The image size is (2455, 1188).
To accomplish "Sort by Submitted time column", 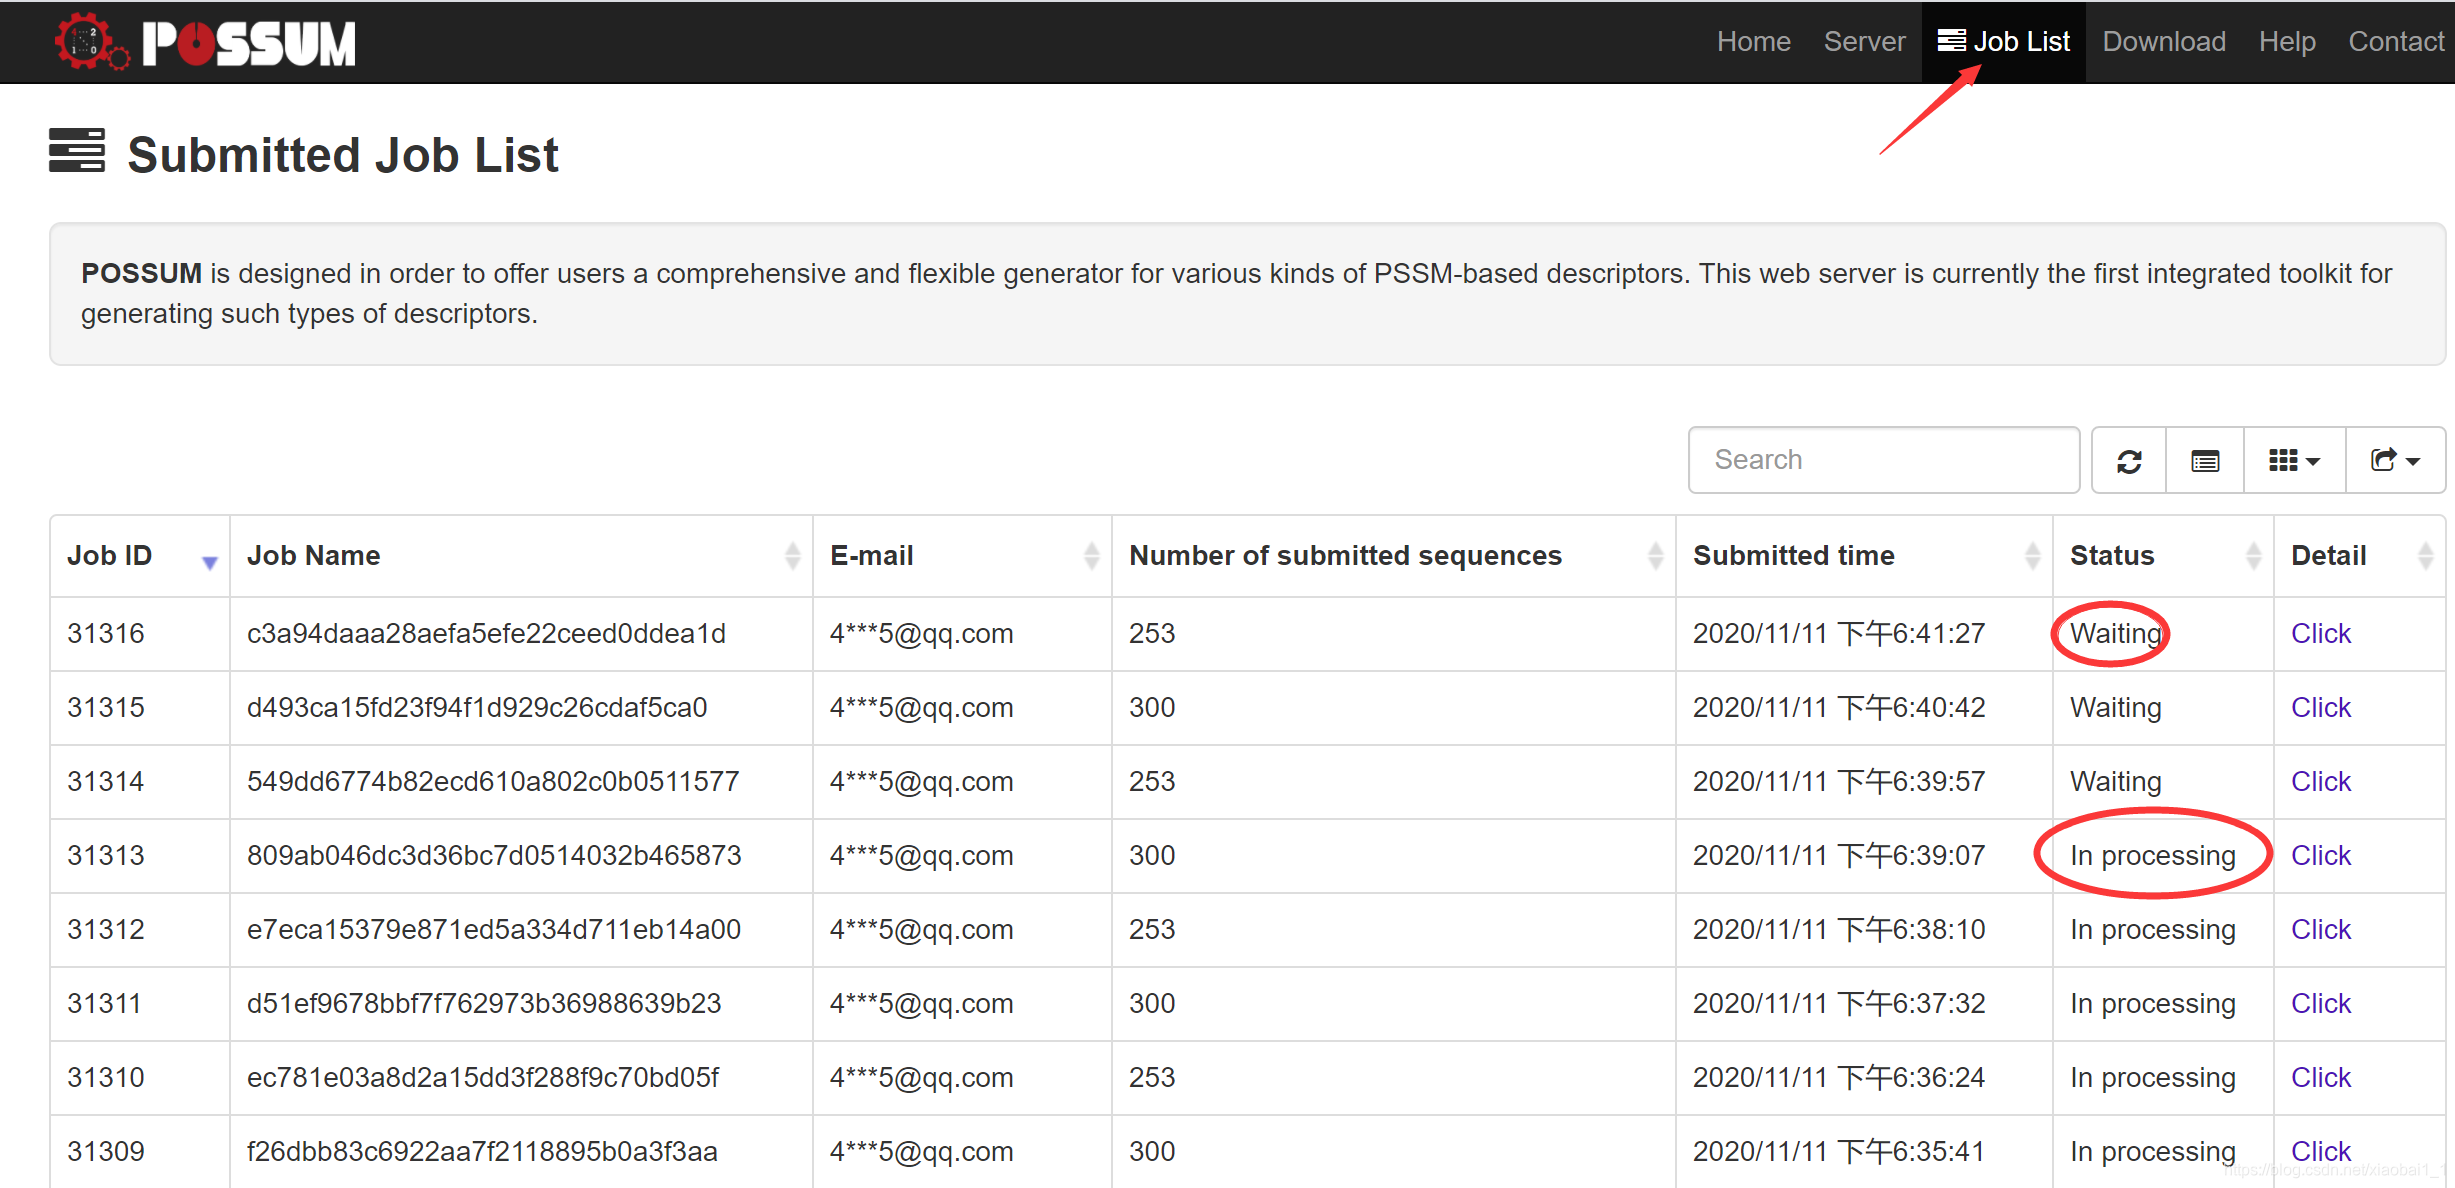I will tap(2031, 556).
